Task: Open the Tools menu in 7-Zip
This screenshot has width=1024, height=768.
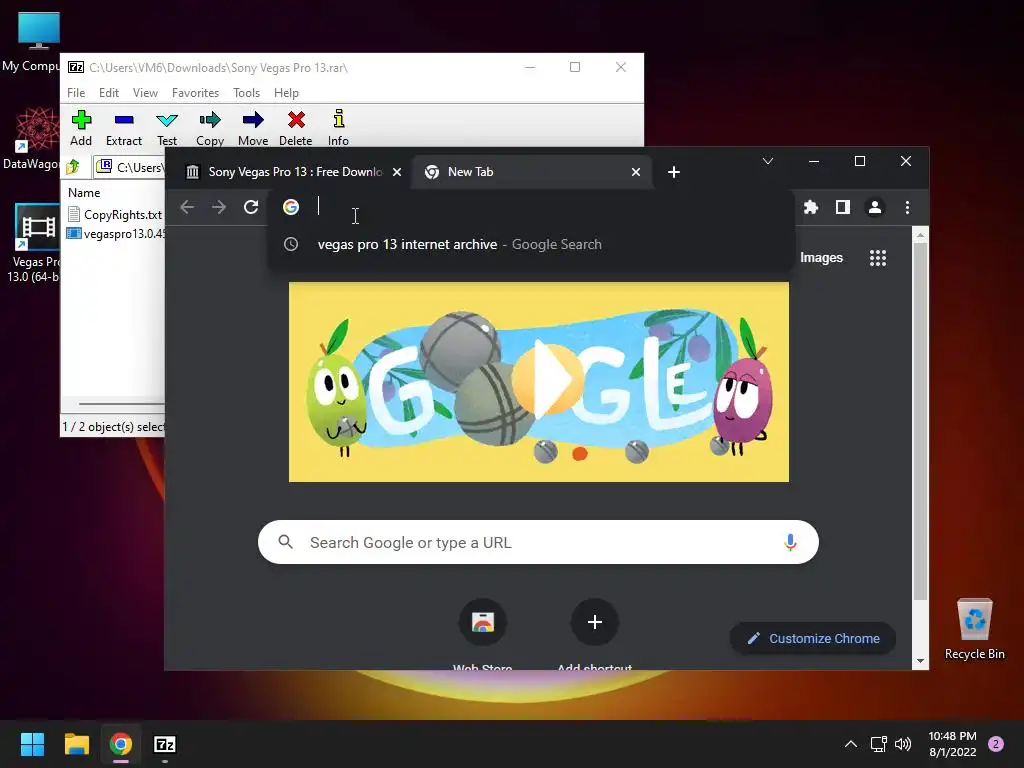Action: click(x=247, y=93)
